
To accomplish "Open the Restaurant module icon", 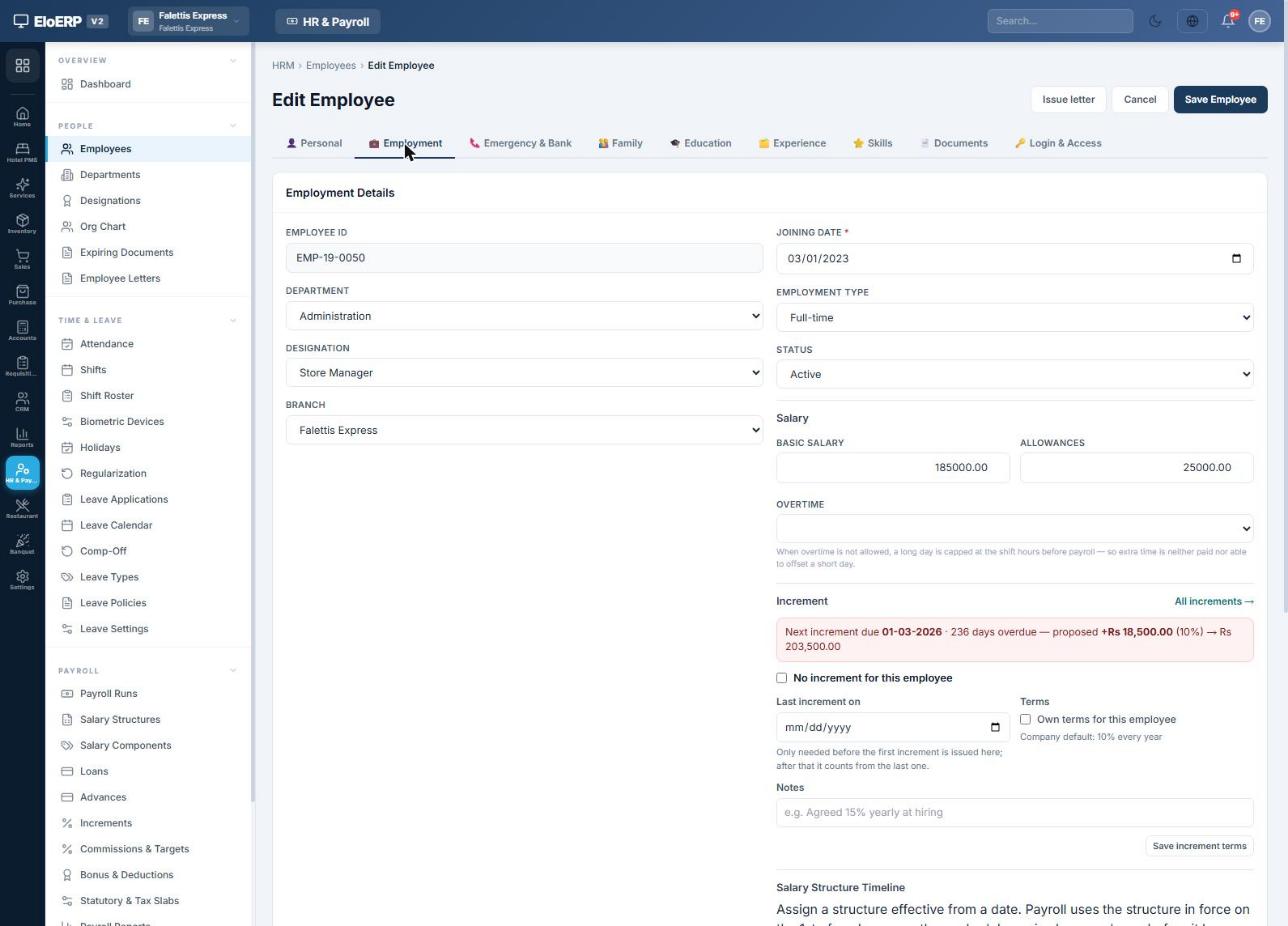I will 22,509.
